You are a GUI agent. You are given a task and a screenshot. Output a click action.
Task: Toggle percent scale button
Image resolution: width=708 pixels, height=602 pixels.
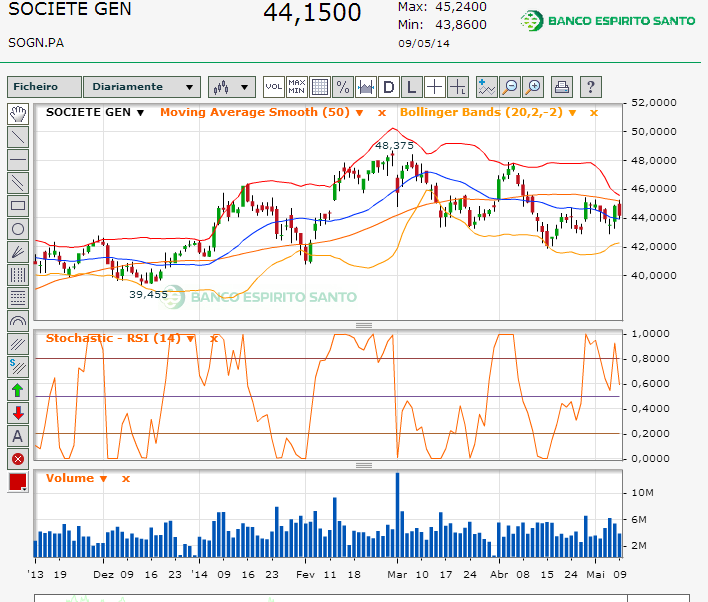pyautogui.click(x=343, y=87)
